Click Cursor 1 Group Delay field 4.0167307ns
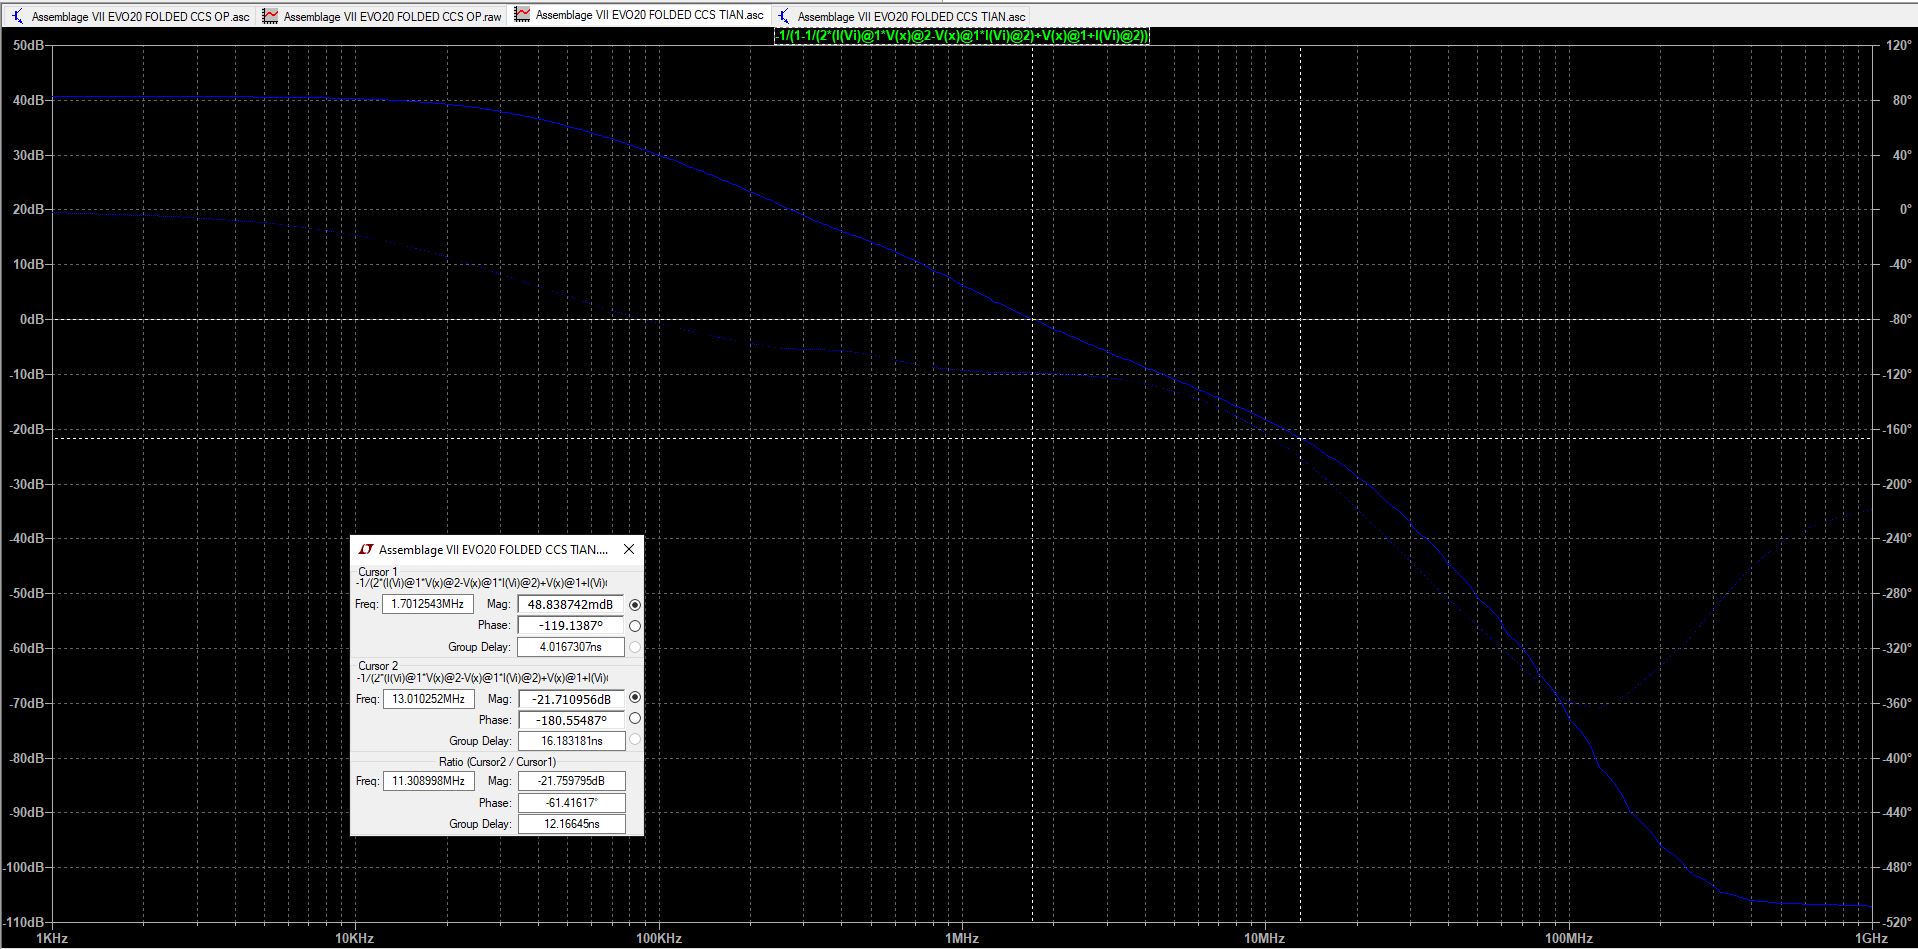The width and height of the screenshot is (1918, 949). (570, 647)
